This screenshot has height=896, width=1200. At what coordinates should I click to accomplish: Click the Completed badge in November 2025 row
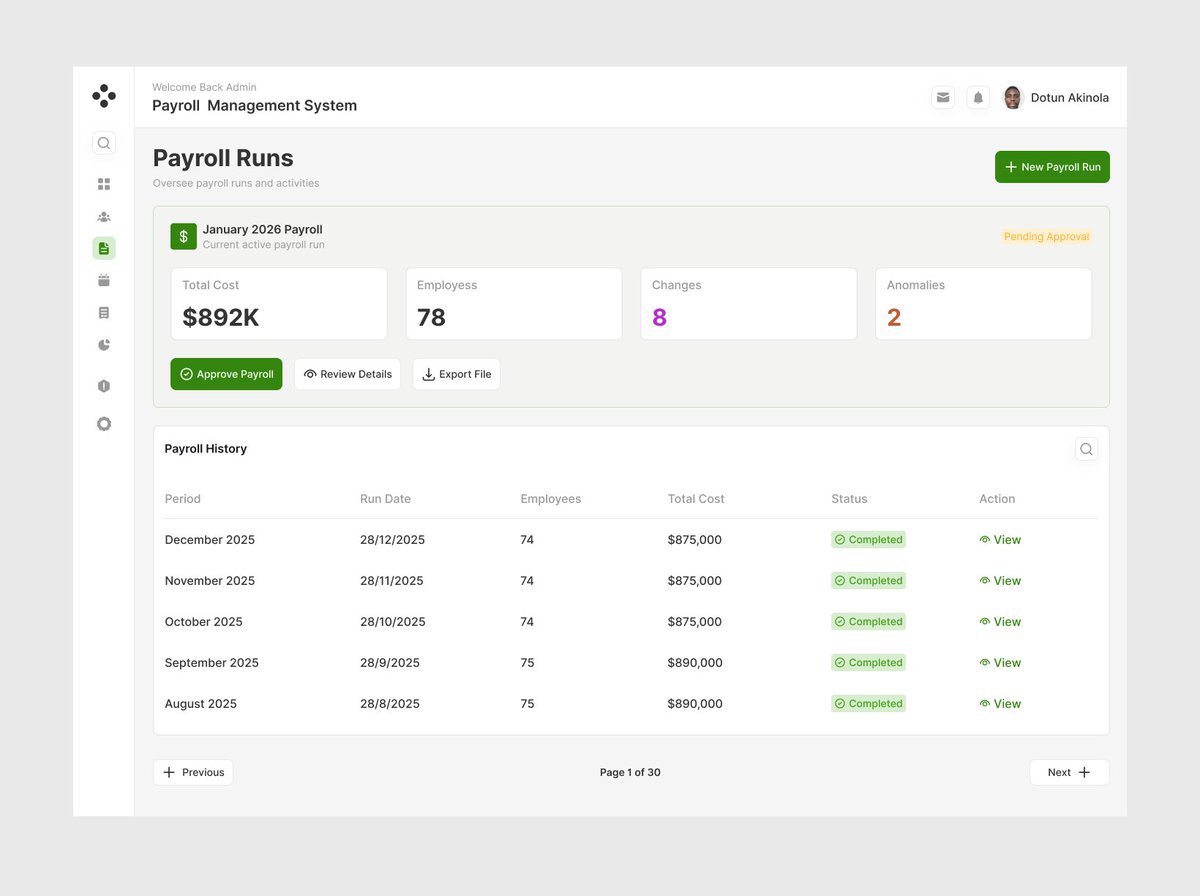(x=868, y=581)
